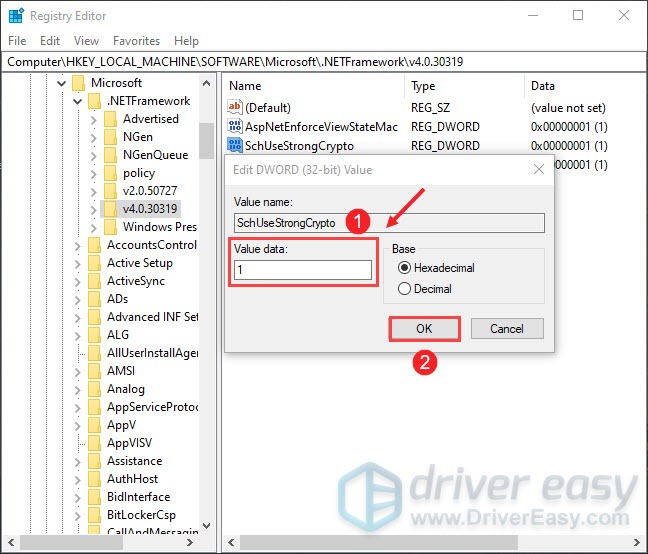Screen dimensions: 648x554
Task: Click the Analog folder icon
Action: coord(94,389)
